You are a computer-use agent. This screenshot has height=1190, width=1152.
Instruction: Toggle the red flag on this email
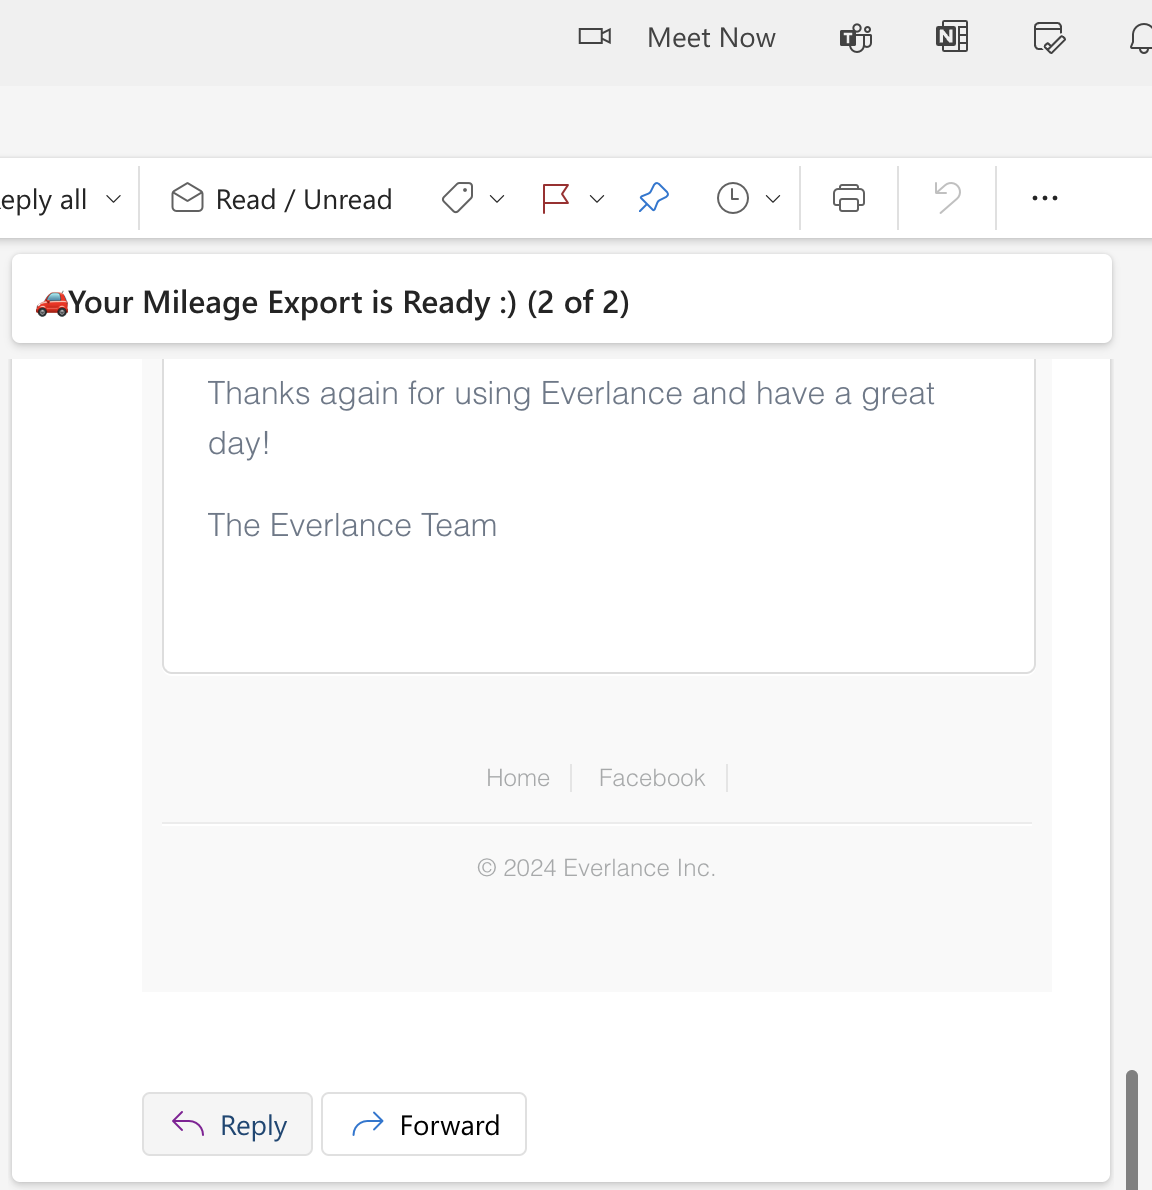[555, 198]
